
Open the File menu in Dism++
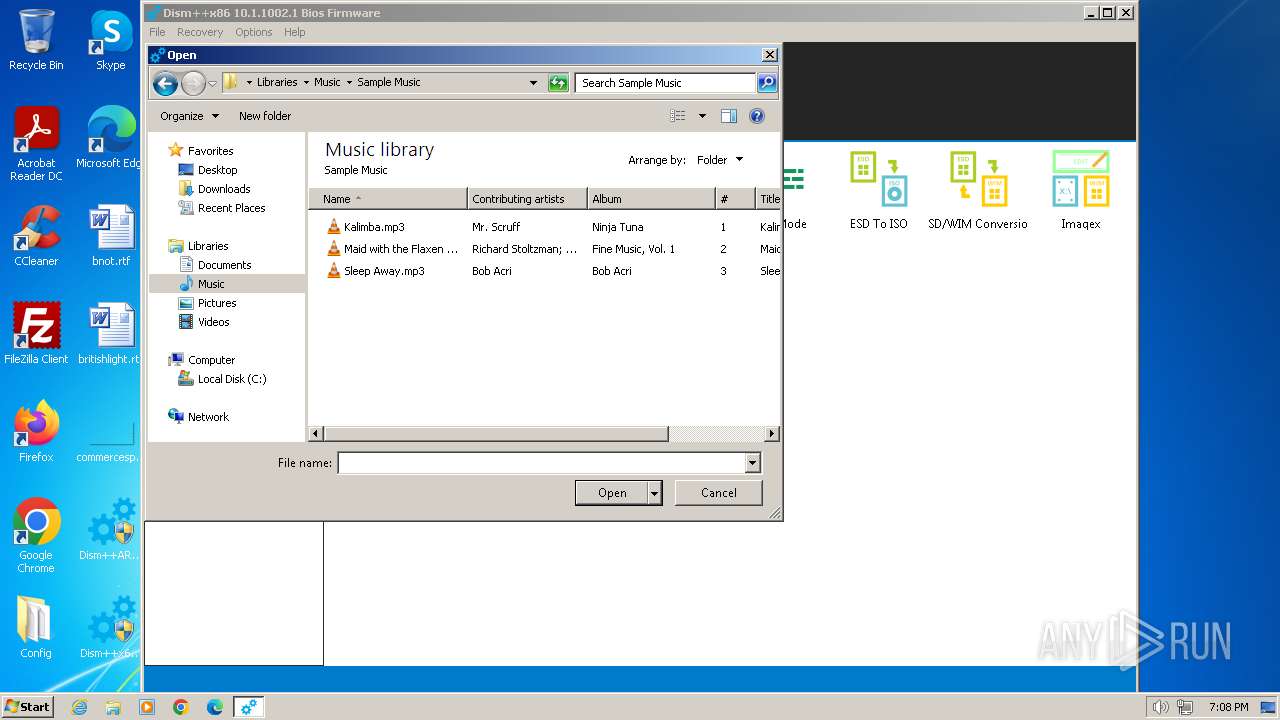click(x=157, y=32)
